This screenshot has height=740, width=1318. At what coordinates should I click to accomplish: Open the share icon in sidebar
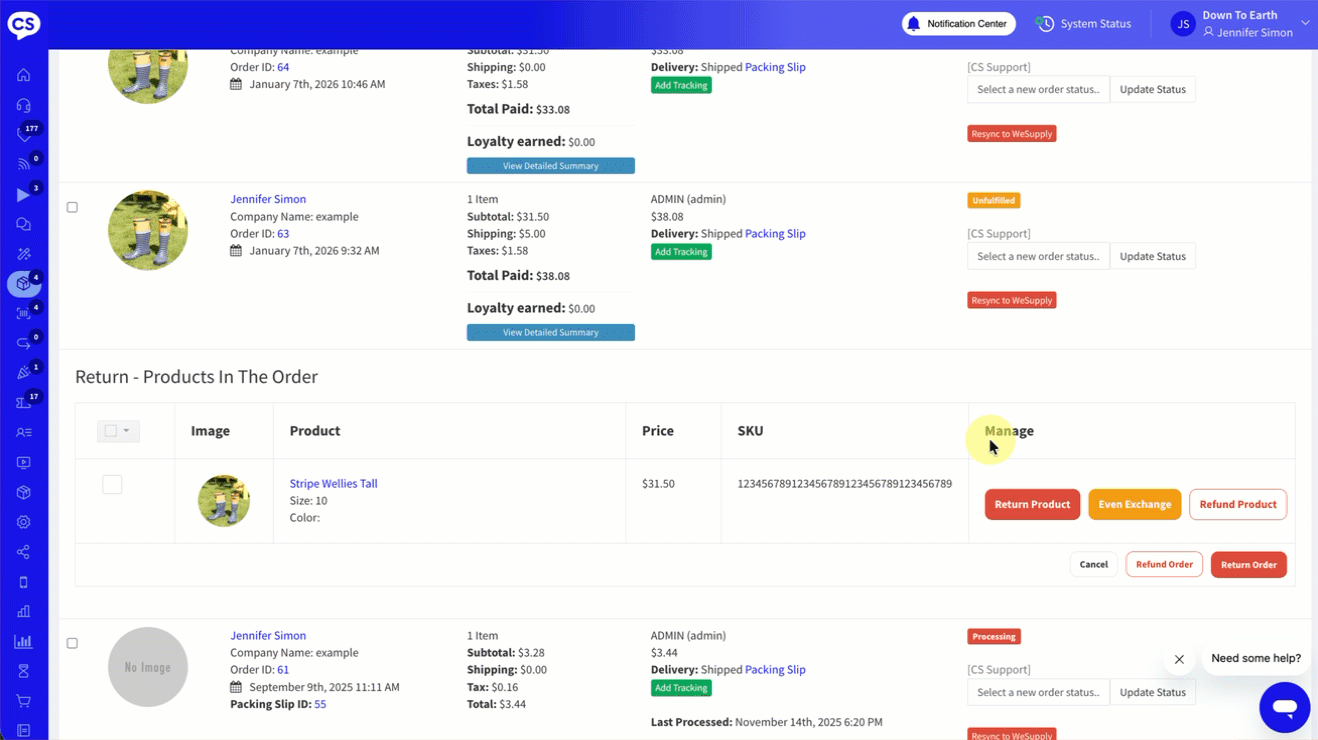(x=23, y=552)
